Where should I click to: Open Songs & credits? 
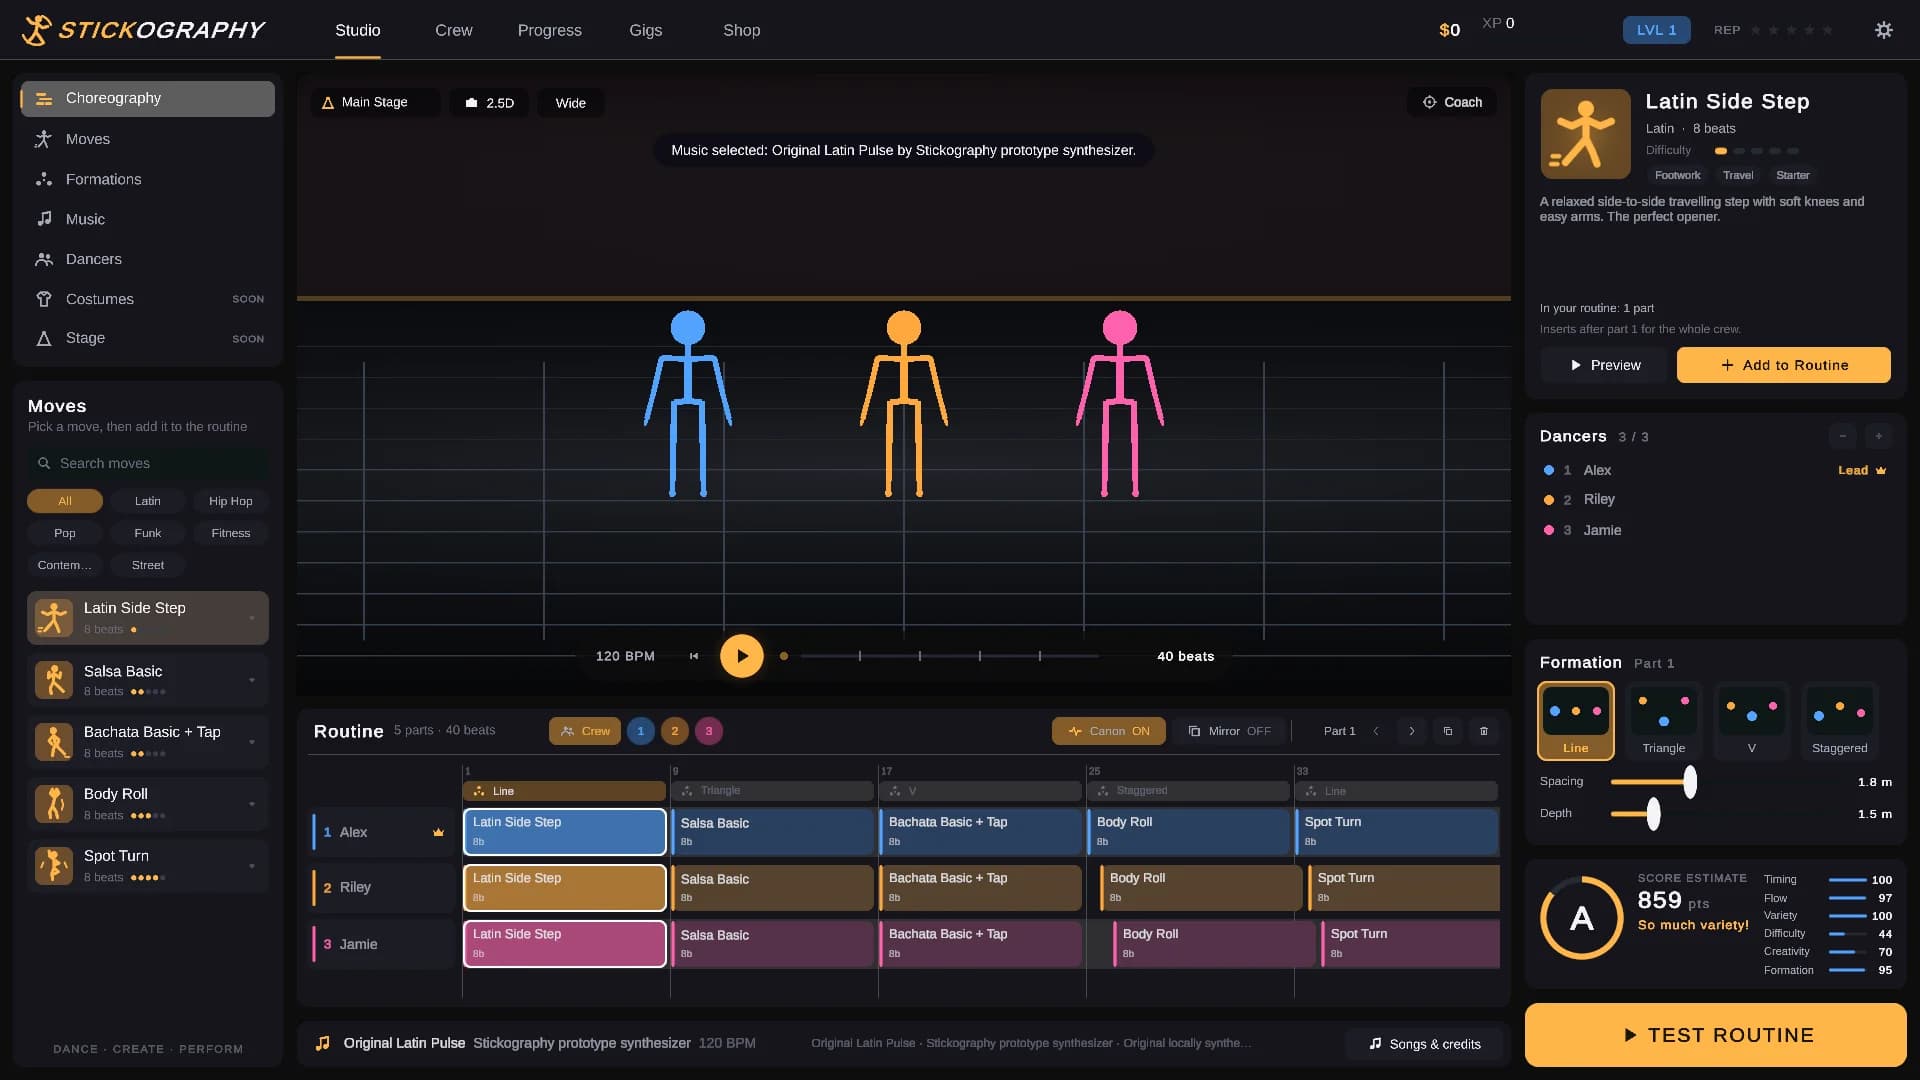coord(1423,1044)
